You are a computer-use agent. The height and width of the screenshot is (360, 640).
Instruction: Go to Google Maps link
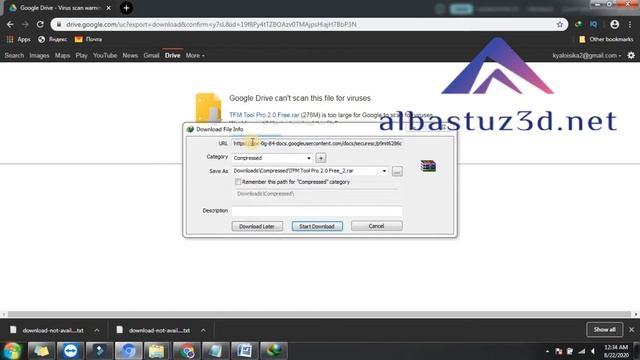[62, 55]
